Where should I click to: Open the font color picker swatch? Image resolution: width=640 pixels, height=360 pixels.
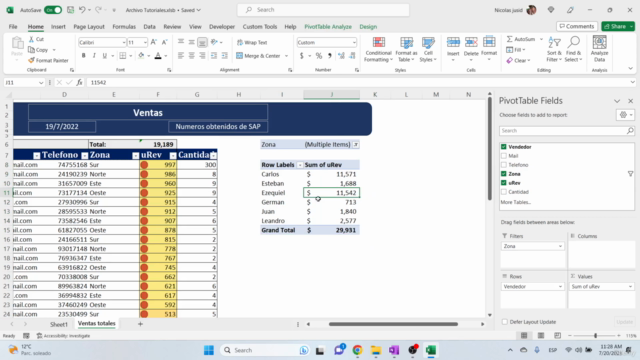coord(158,56)
